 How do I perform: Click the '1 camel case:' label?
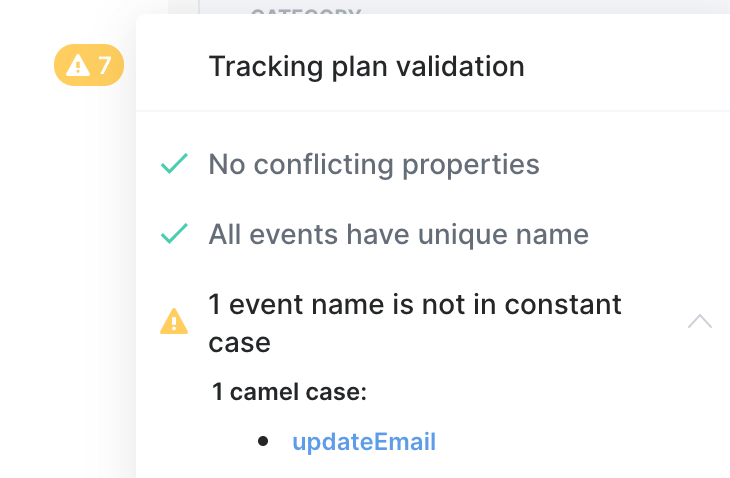point(290,392)
